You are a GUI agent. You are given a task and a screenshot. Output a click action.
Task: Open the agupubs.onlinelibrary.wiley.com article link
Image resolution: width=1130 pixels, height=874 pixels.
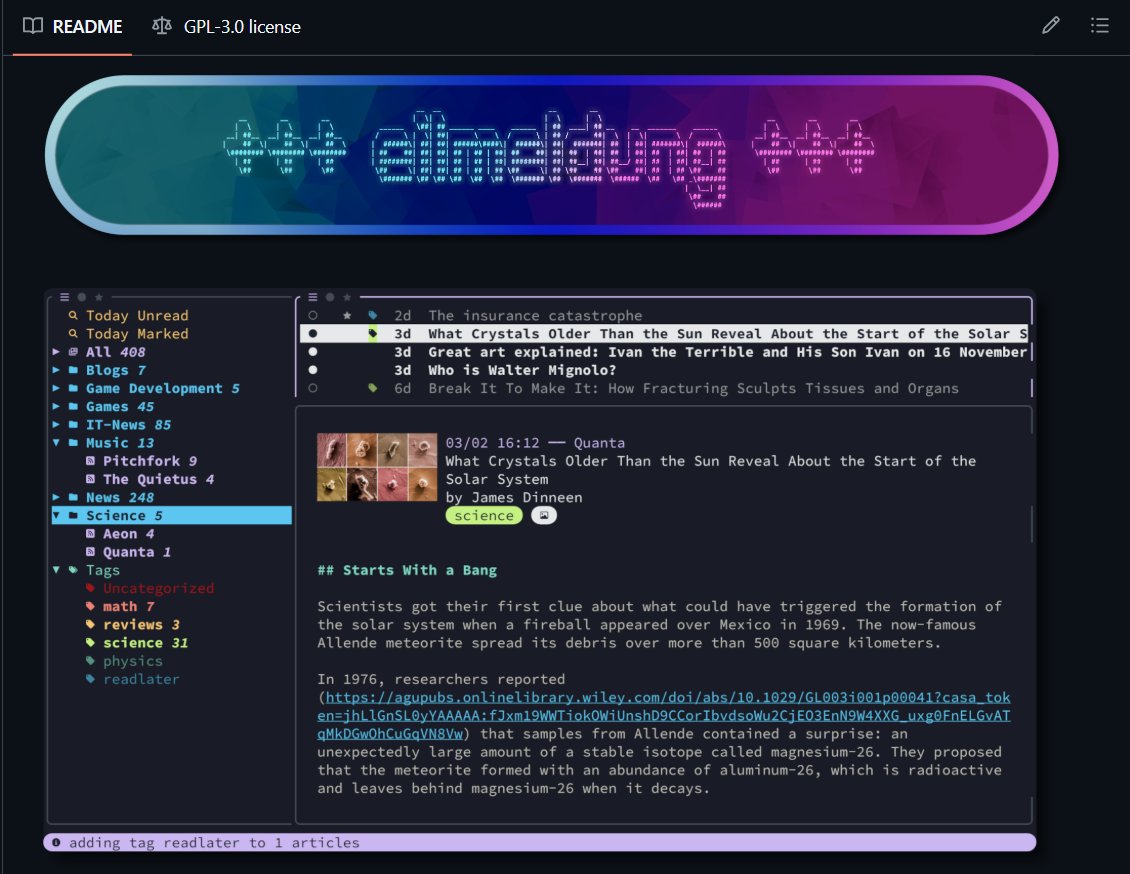(660, 697)
